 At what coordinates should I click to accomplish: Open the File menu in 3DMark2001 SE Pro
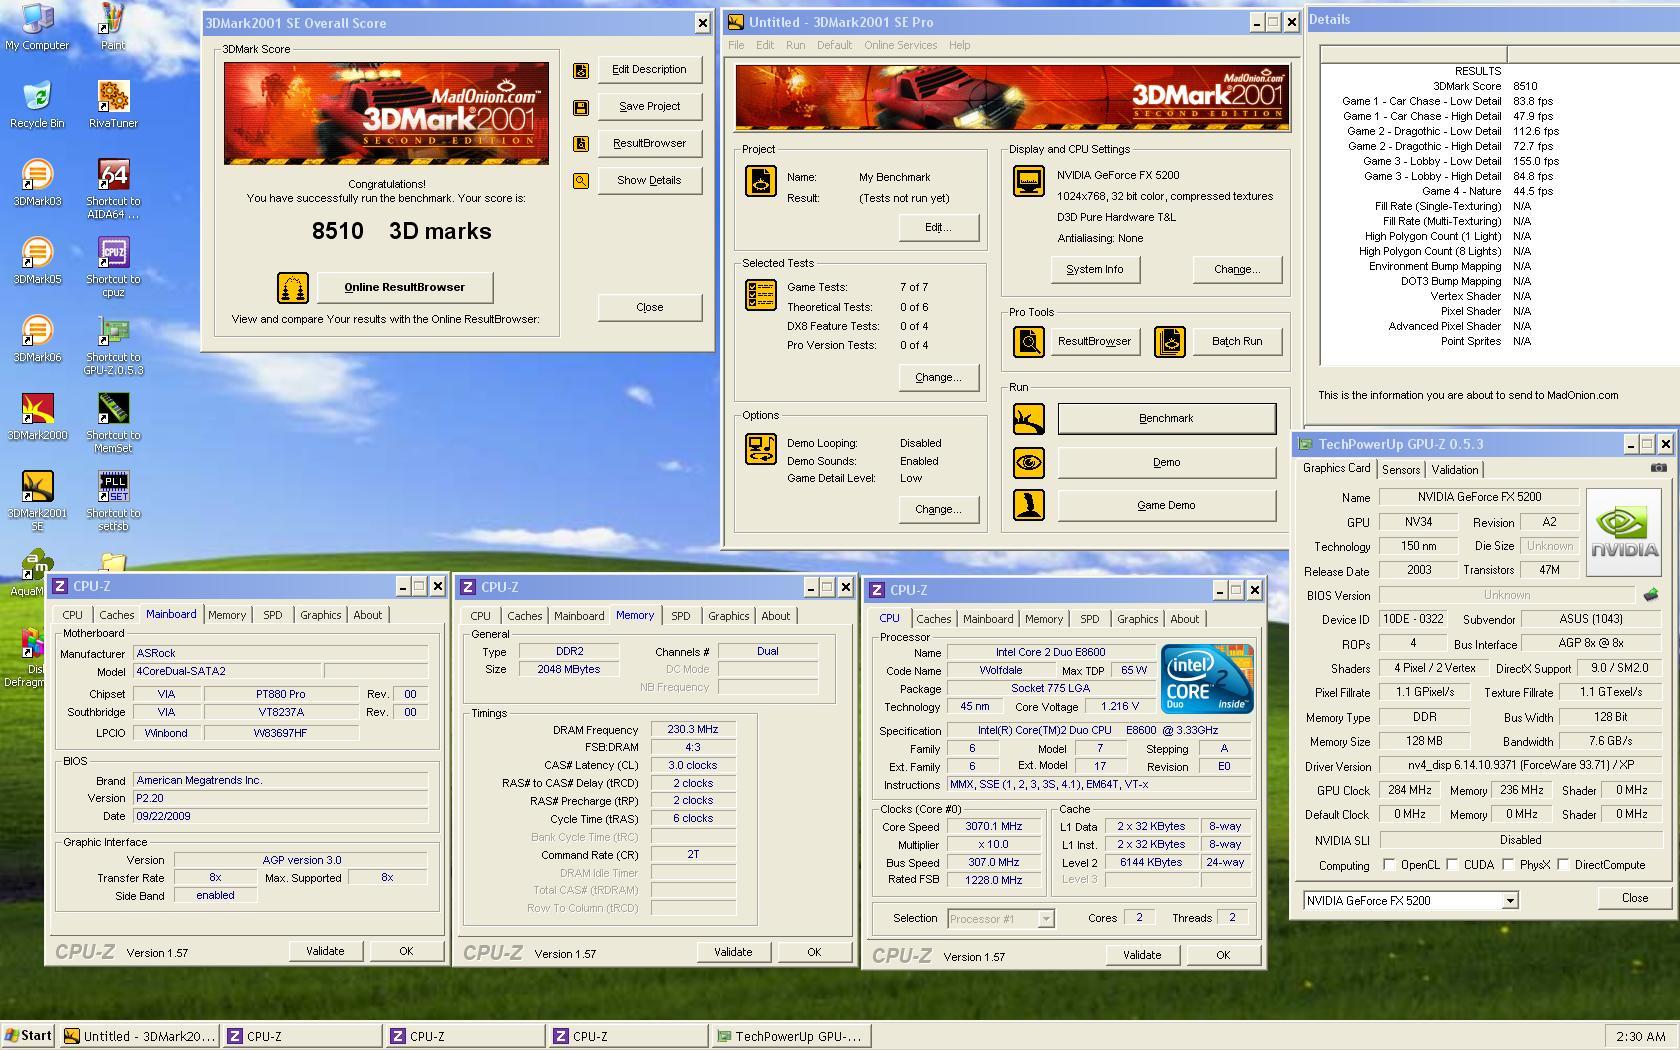[x=736, y=45]
